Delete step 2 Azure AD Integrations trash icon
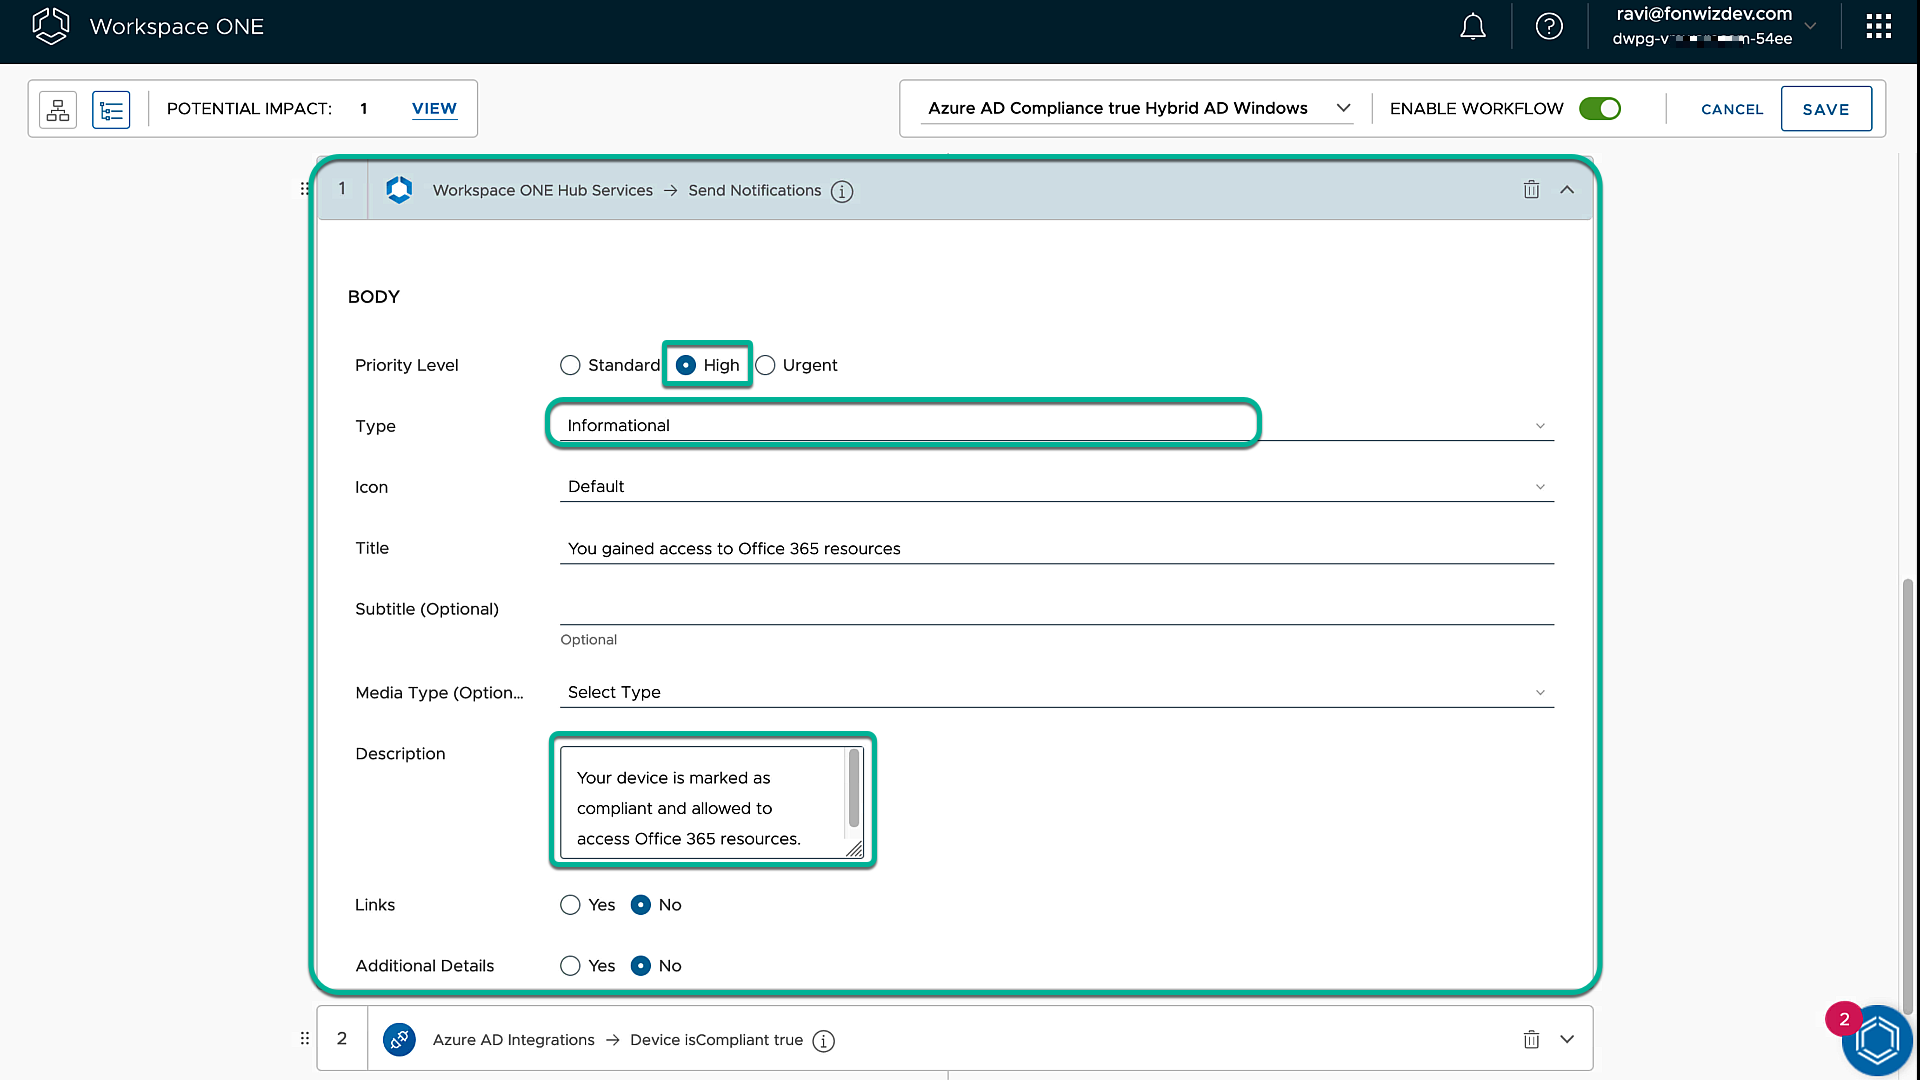 (1531, 1040)
